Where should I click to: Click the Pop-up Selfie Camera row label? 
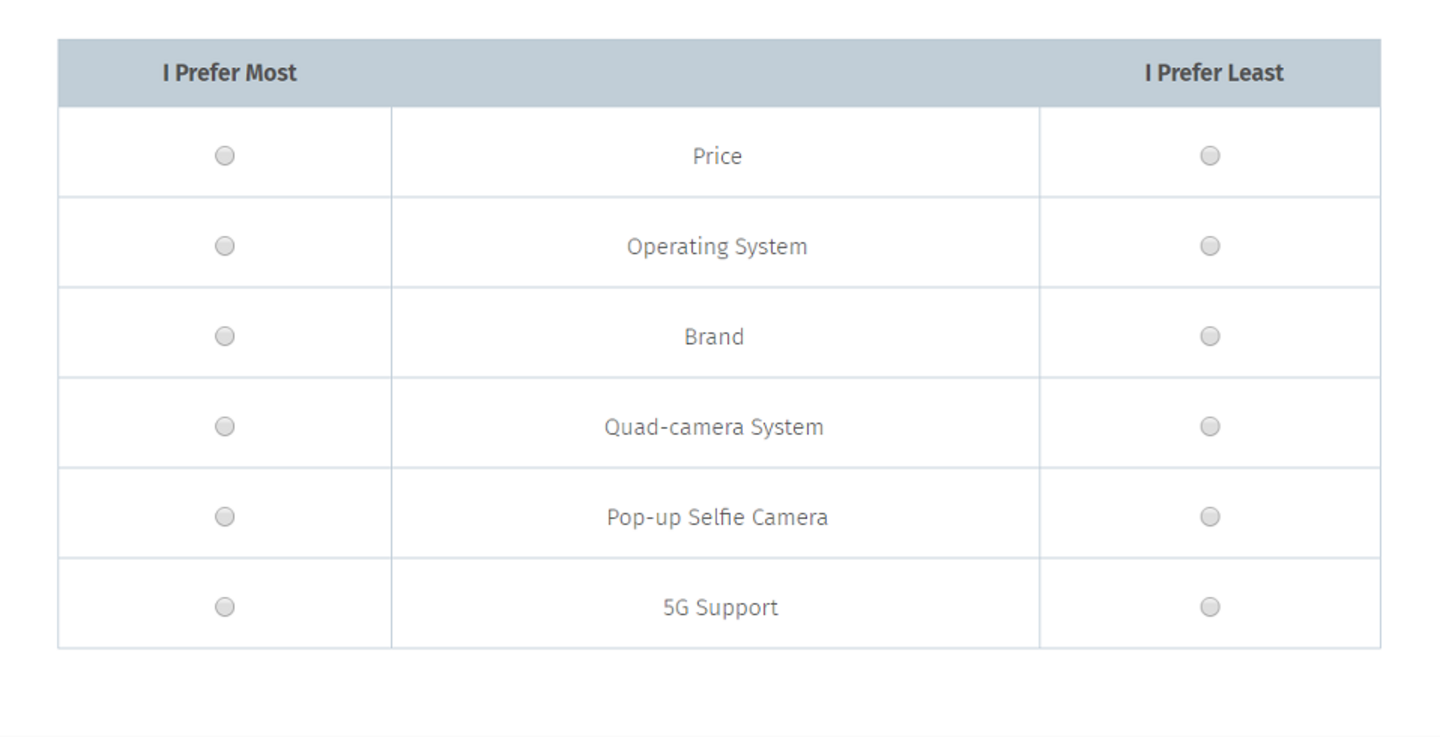click(717, 516)
